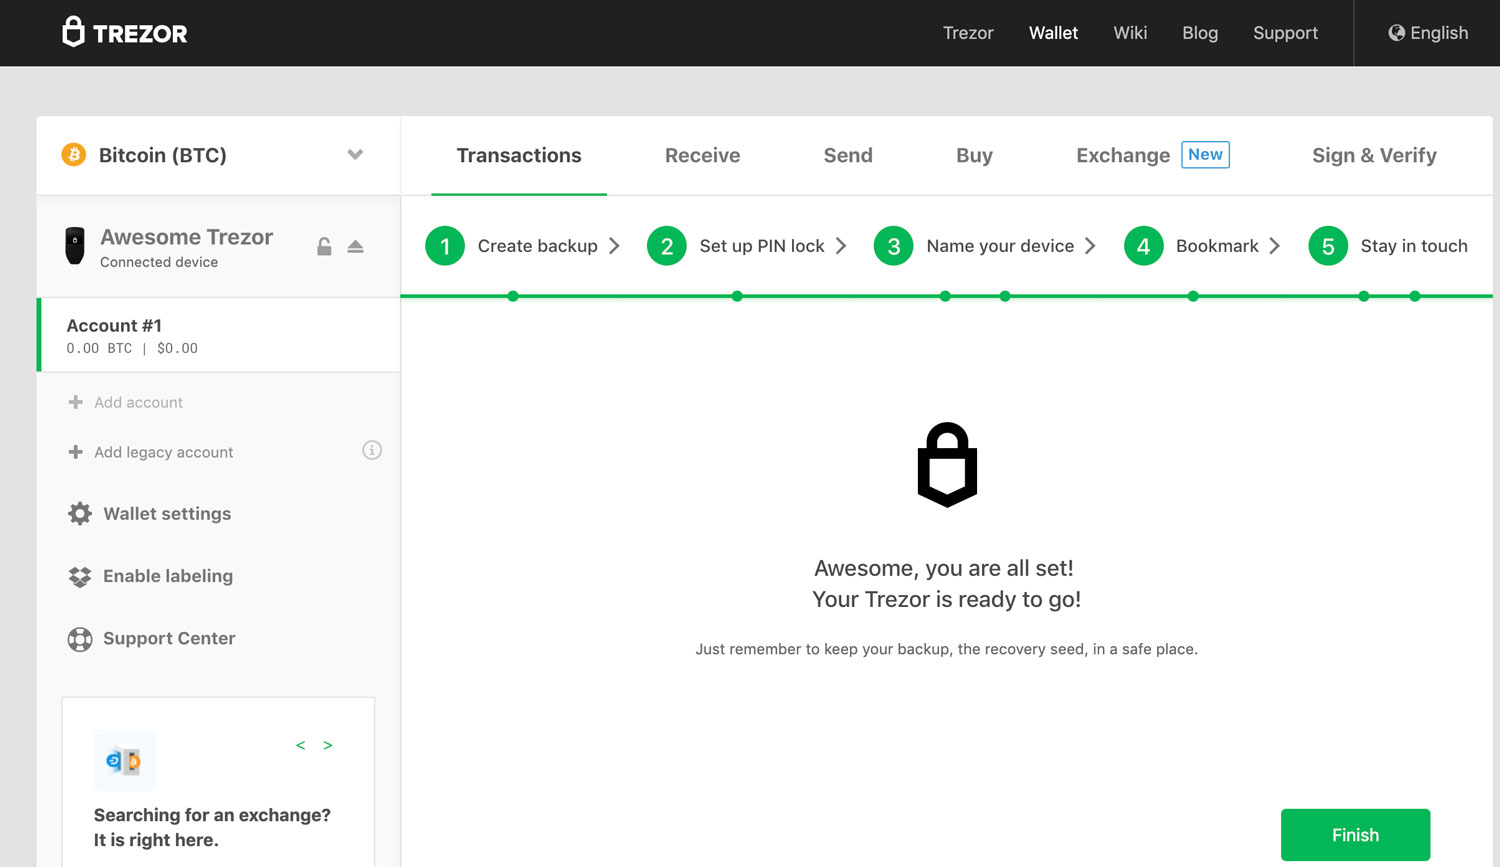Open Wallet link in top navigation
The width and height of the screenshot is (1500, 867).
pos(1053,33)
